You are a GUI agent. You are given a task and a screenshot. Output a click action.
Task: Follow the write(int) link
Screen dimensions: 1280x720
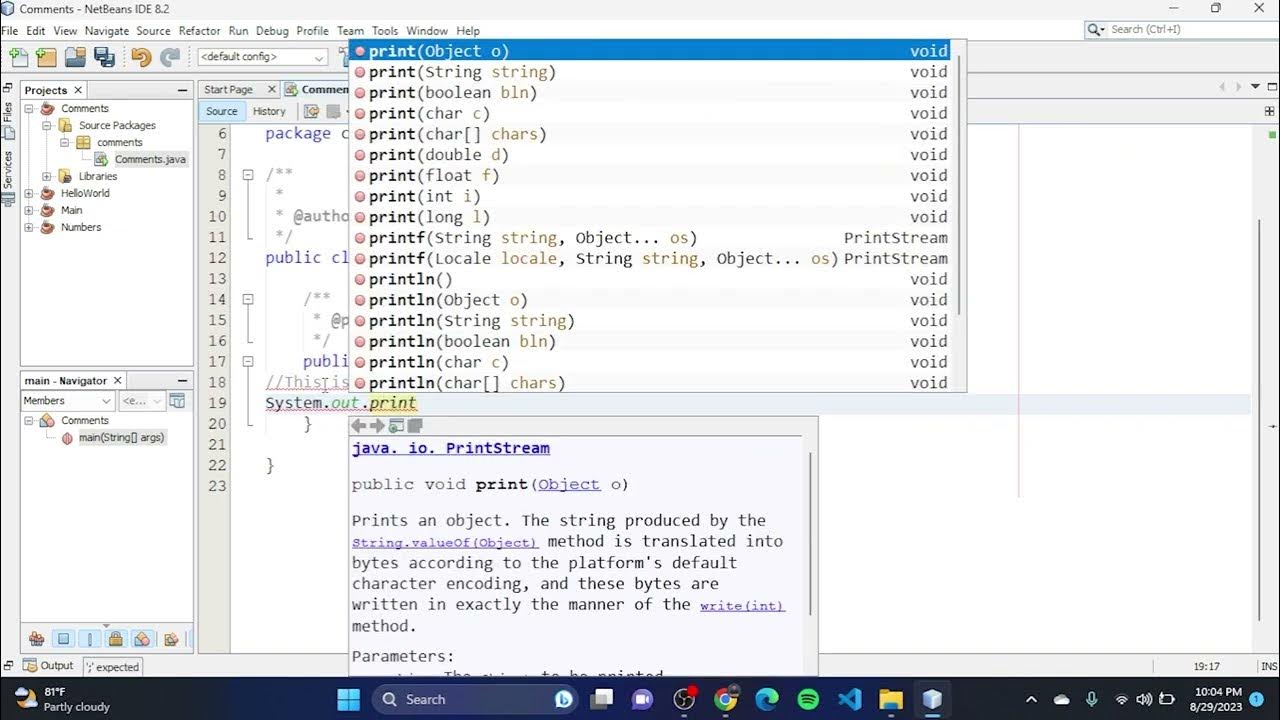coord(742,605)
